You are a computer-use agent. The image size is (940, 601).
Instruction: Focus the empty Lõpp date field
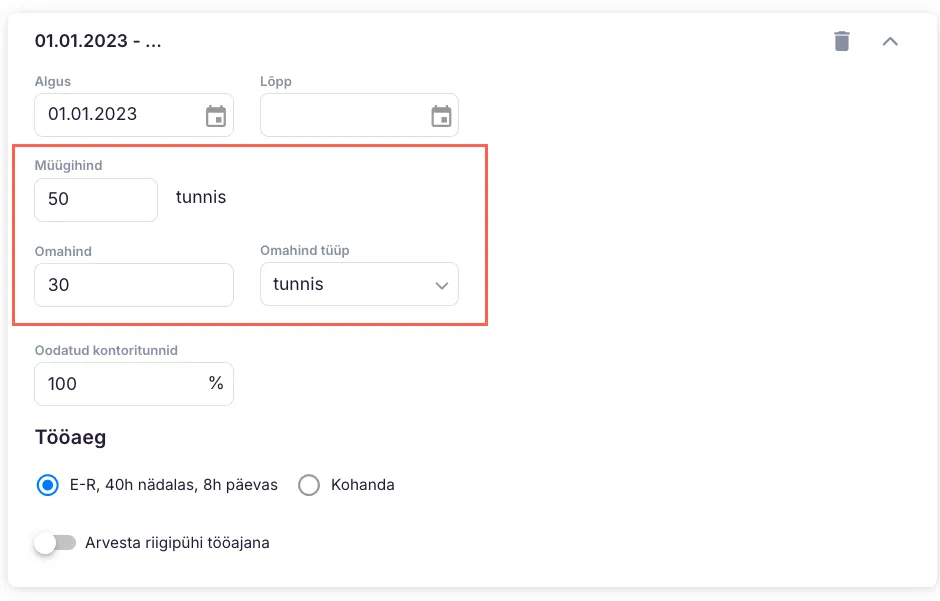(x=340, y=115)
